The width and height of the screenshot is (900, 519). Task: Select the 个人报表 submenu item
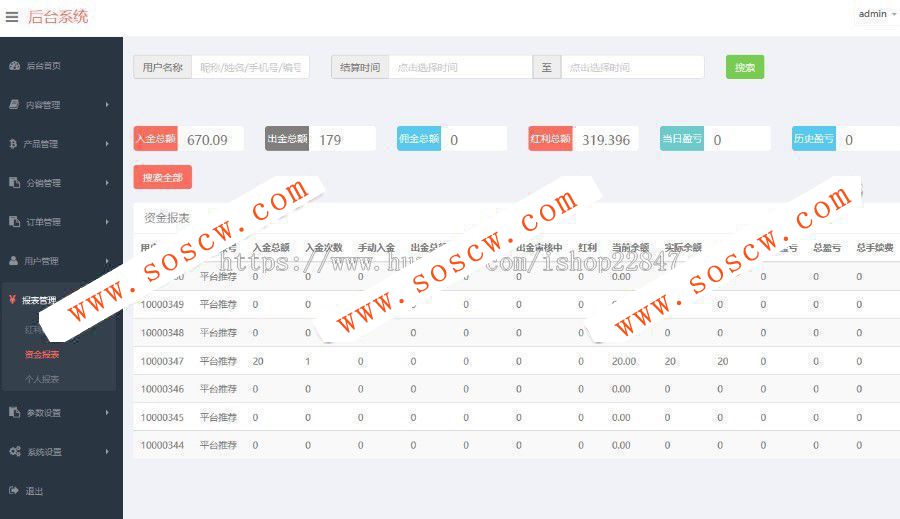coord(42,379)
